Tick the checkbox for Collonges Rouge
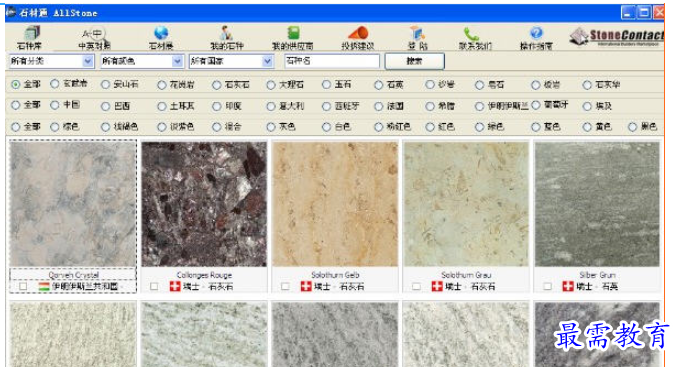This screenshot has width=678, height=367. tap(154, 286)
